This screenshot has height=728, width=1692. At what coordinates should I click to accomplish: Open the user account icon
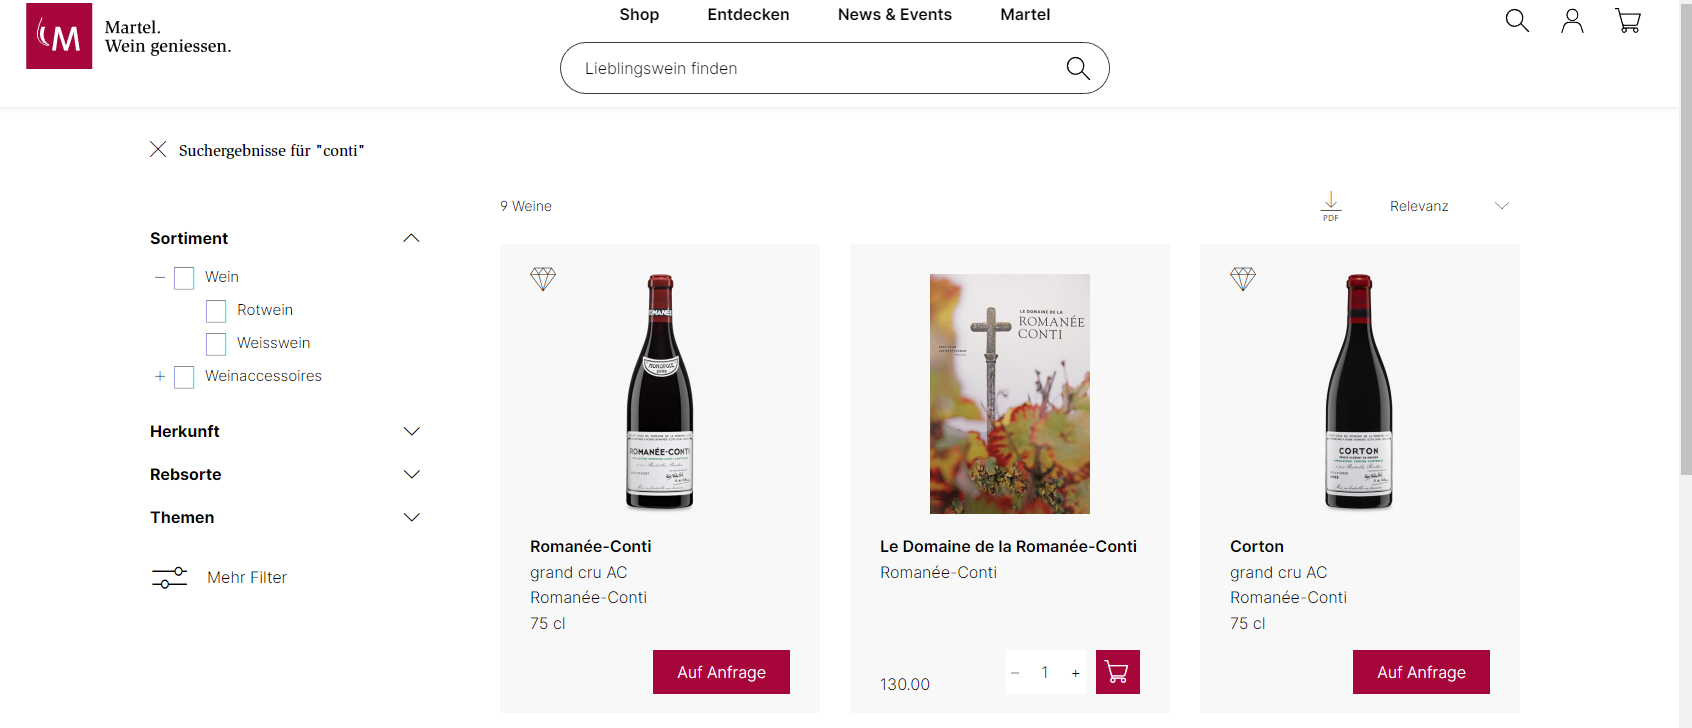(1572, 21)
